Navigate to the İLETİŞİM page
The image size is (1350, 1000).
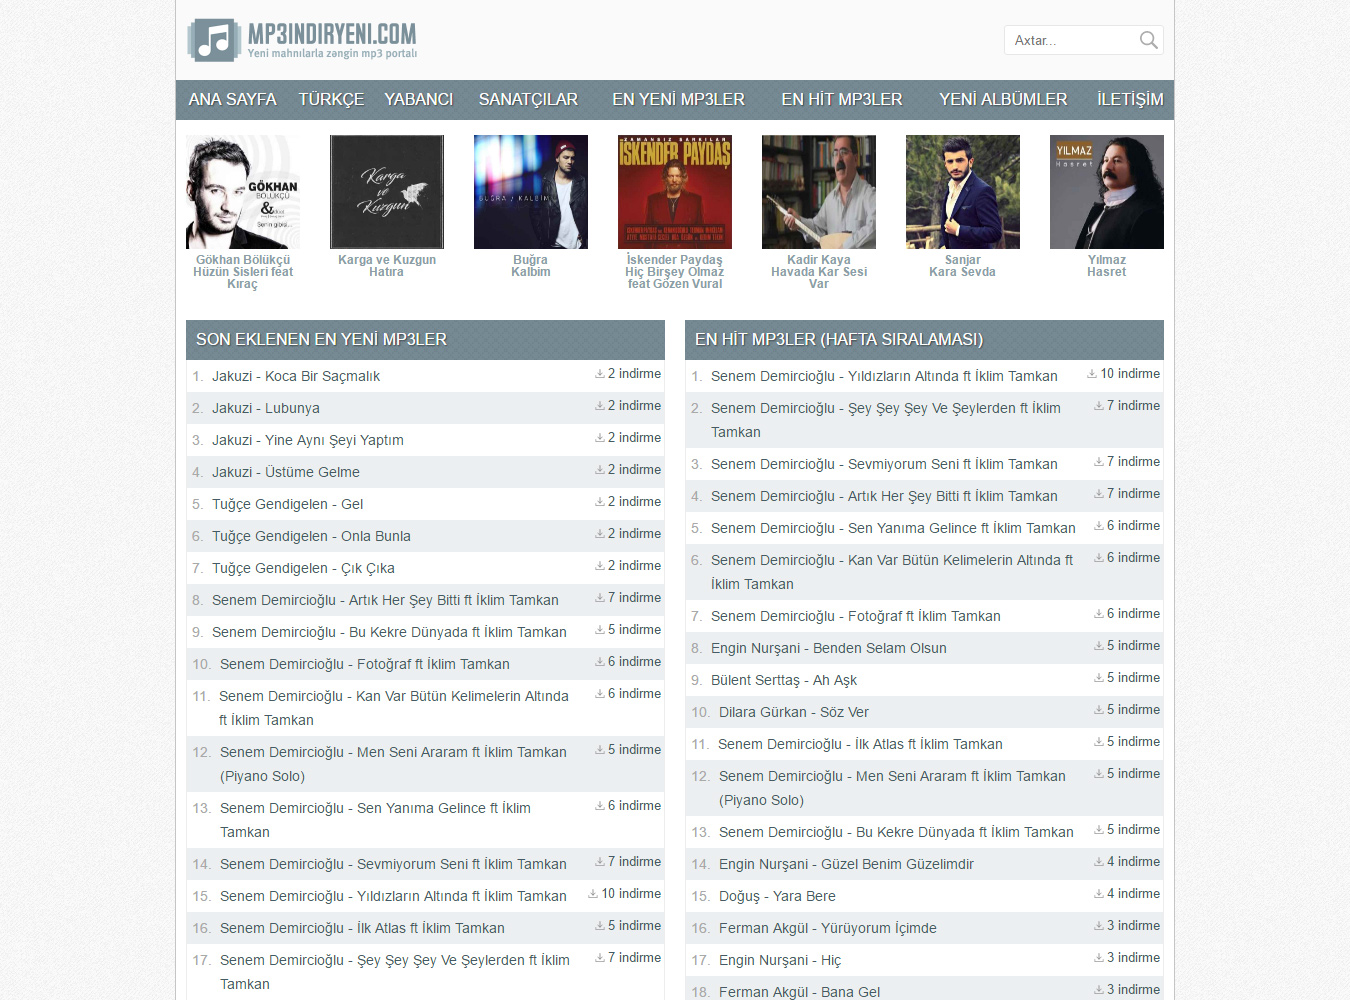coord(1130,100)
